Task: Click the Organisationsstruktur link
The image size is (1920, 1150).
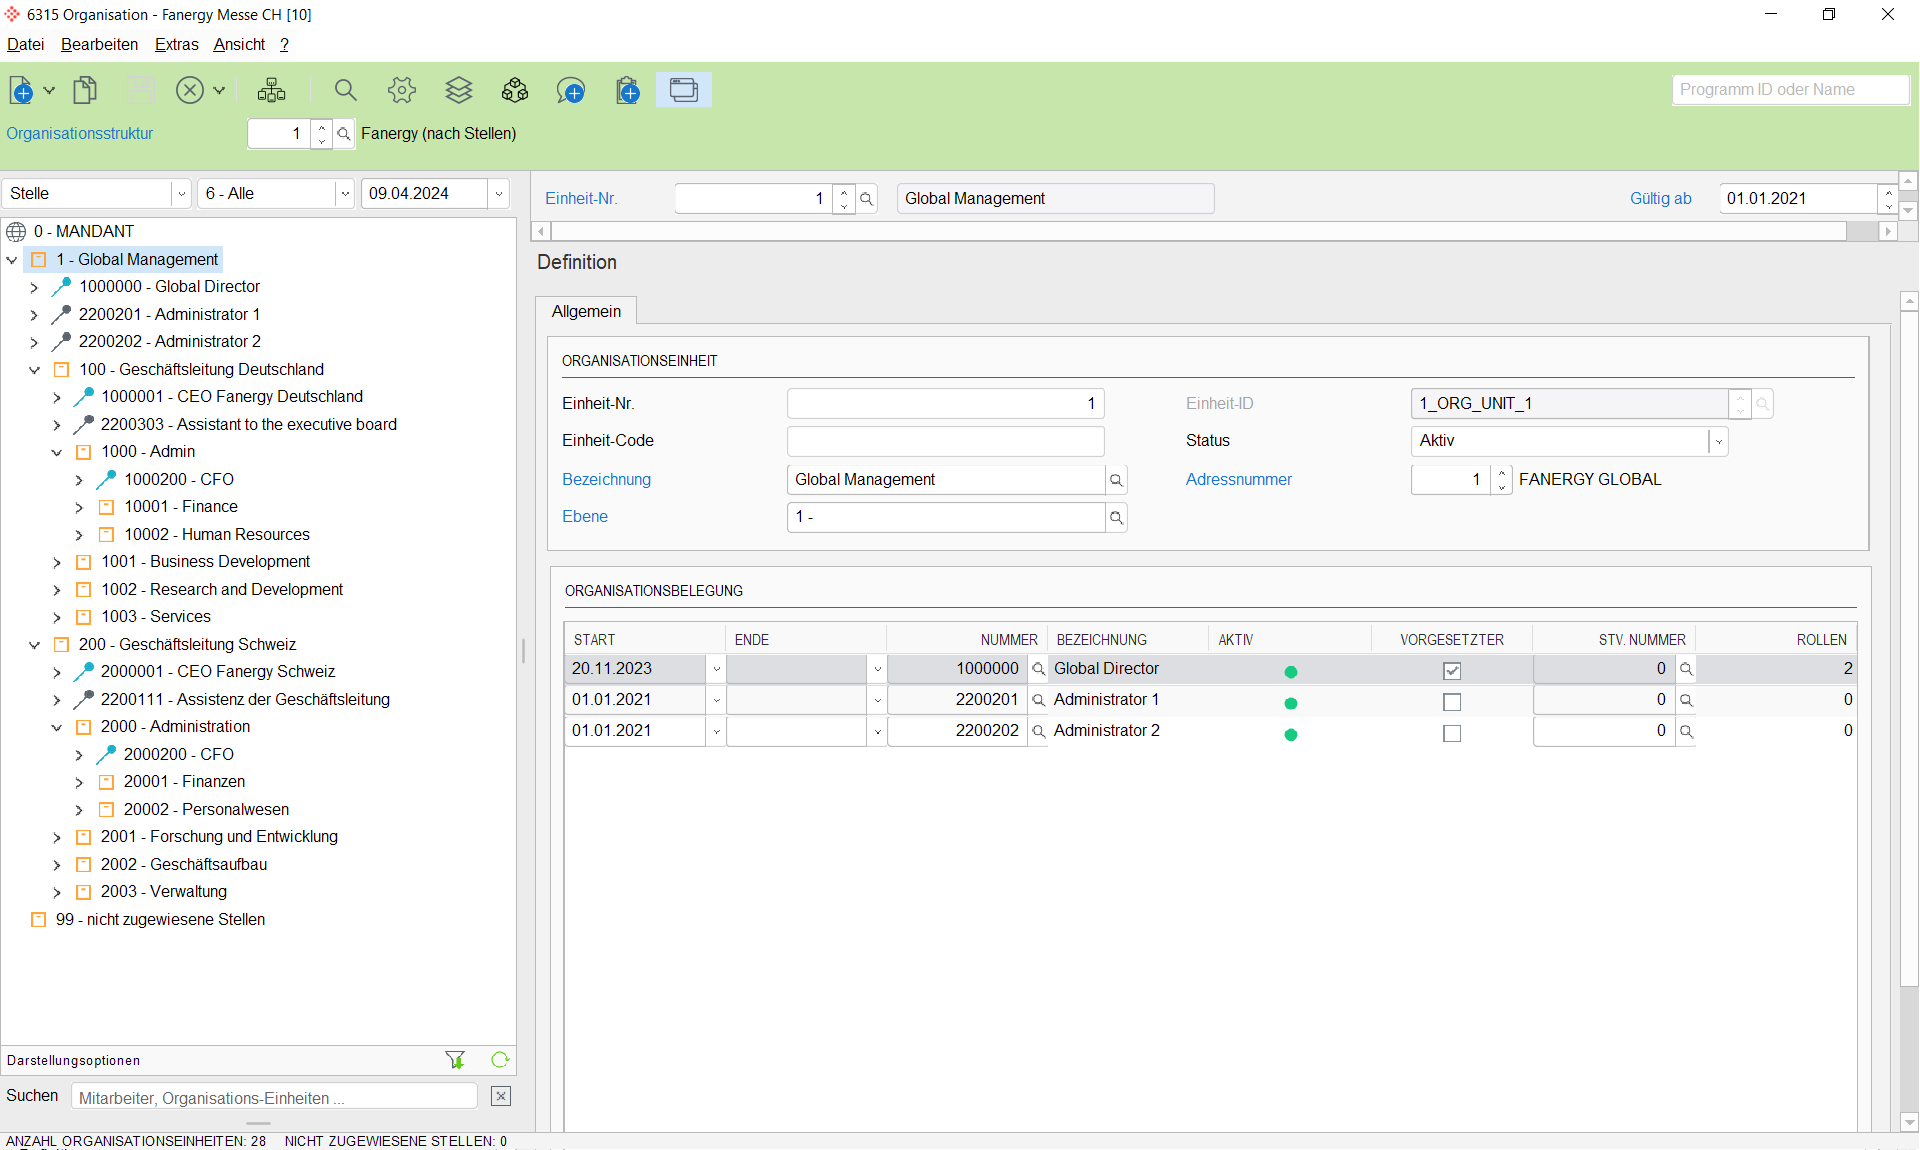Action: tap(80, 133)
